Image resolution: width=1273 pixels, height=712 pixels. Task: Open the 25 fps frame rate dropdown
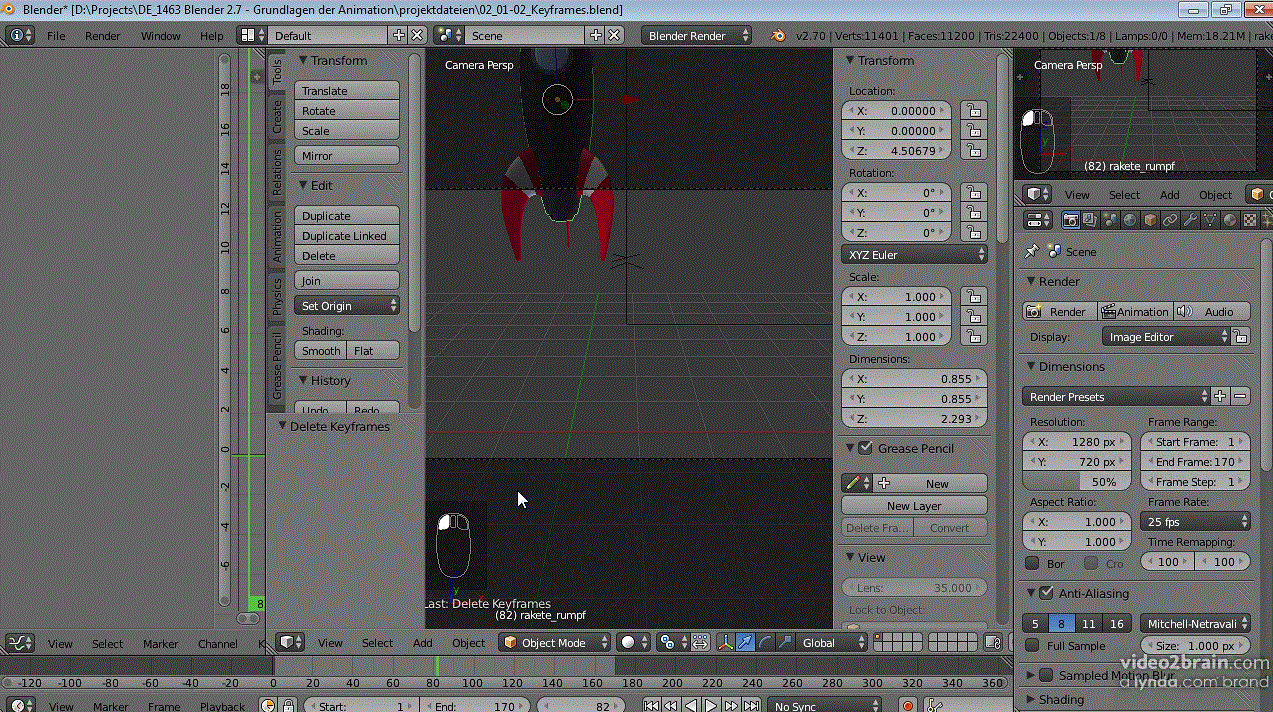pos(1195,521)
